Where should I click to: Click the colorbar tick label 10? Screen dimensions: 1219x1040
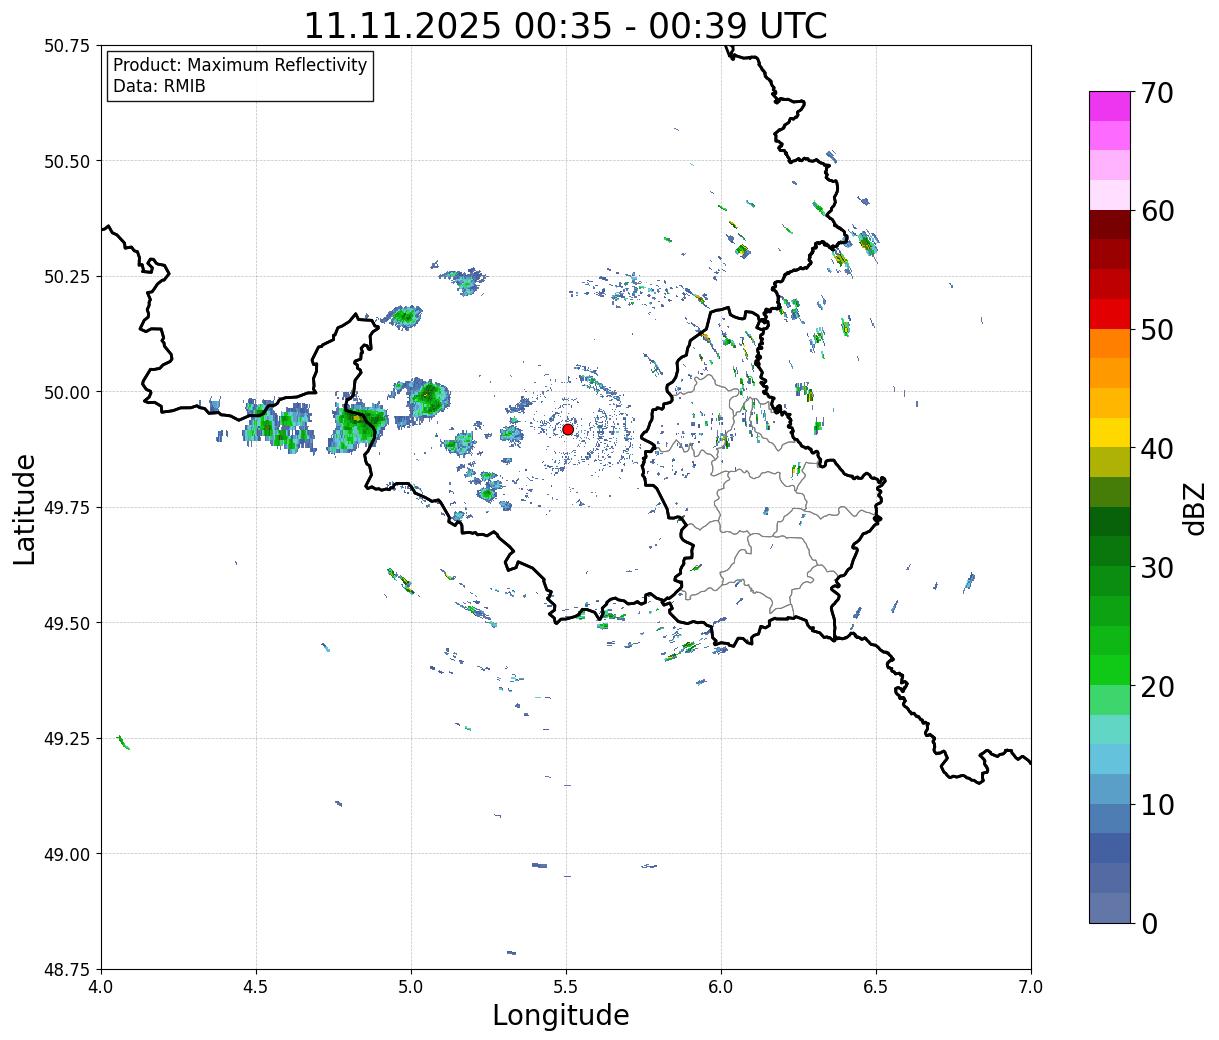[x=1156, y=805]
